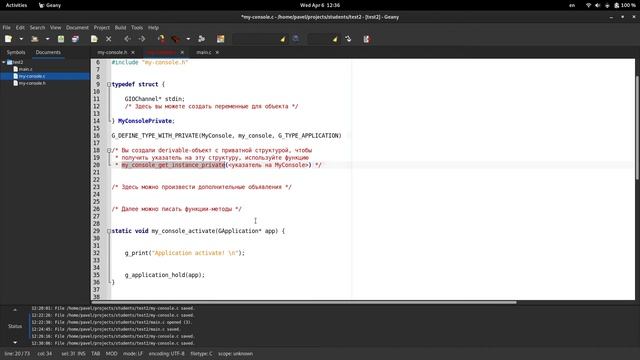The height and width of the screenshot is (360, 640).
Task: Open the clock calendar in top bar
Action: coord(320,5)
